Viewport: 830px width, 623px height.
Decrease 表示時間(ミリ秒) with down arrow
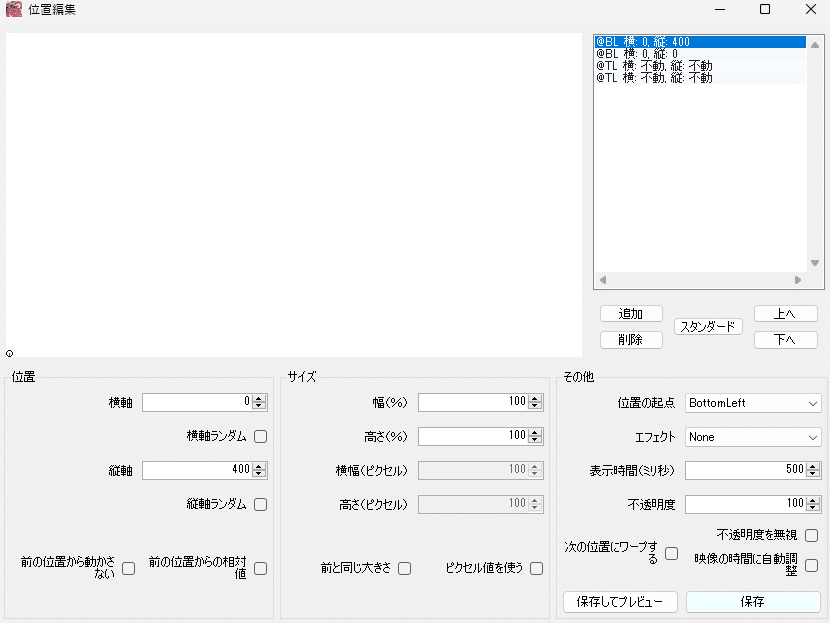tap(813, 474)
